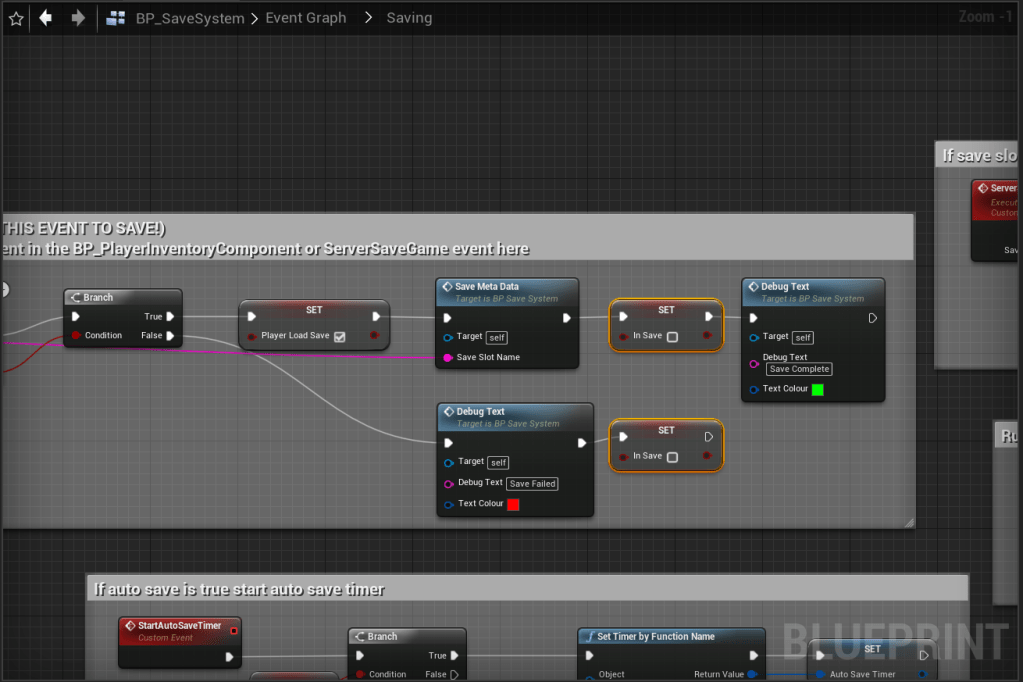Click the blueprint icon beside BP_SaveSystem
This screenshot has width=1023, height=682.
pos(116,18)
